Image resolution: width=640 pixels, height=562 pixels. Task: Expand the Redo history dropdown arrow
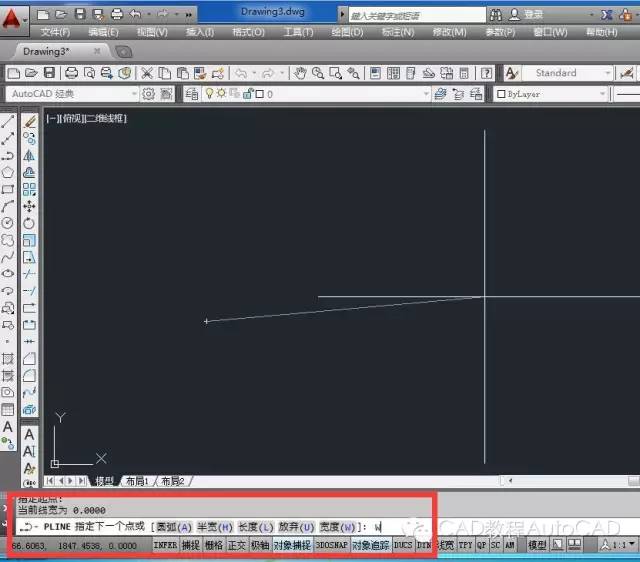(282, 73)
